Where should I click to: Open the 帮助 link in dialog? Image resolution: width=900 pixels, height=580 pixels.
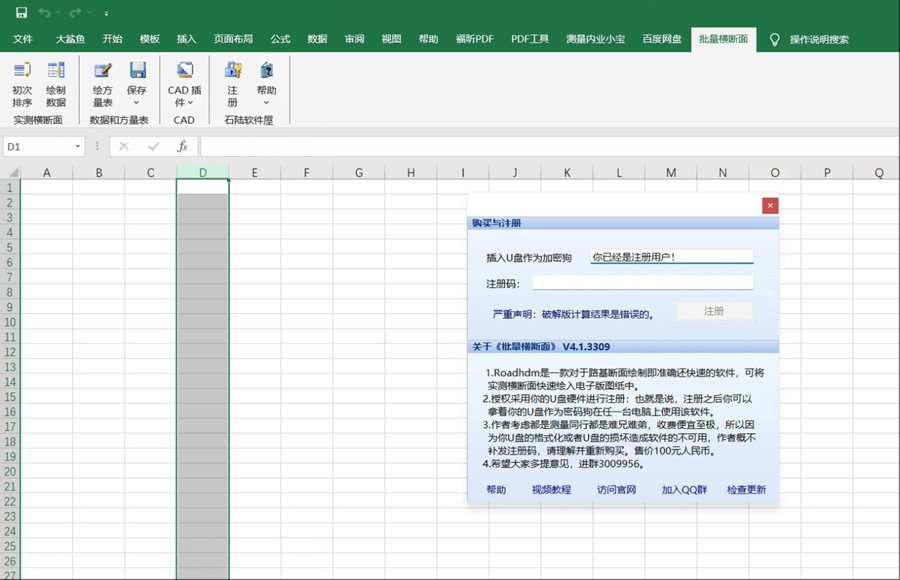(x=496, y=489)
